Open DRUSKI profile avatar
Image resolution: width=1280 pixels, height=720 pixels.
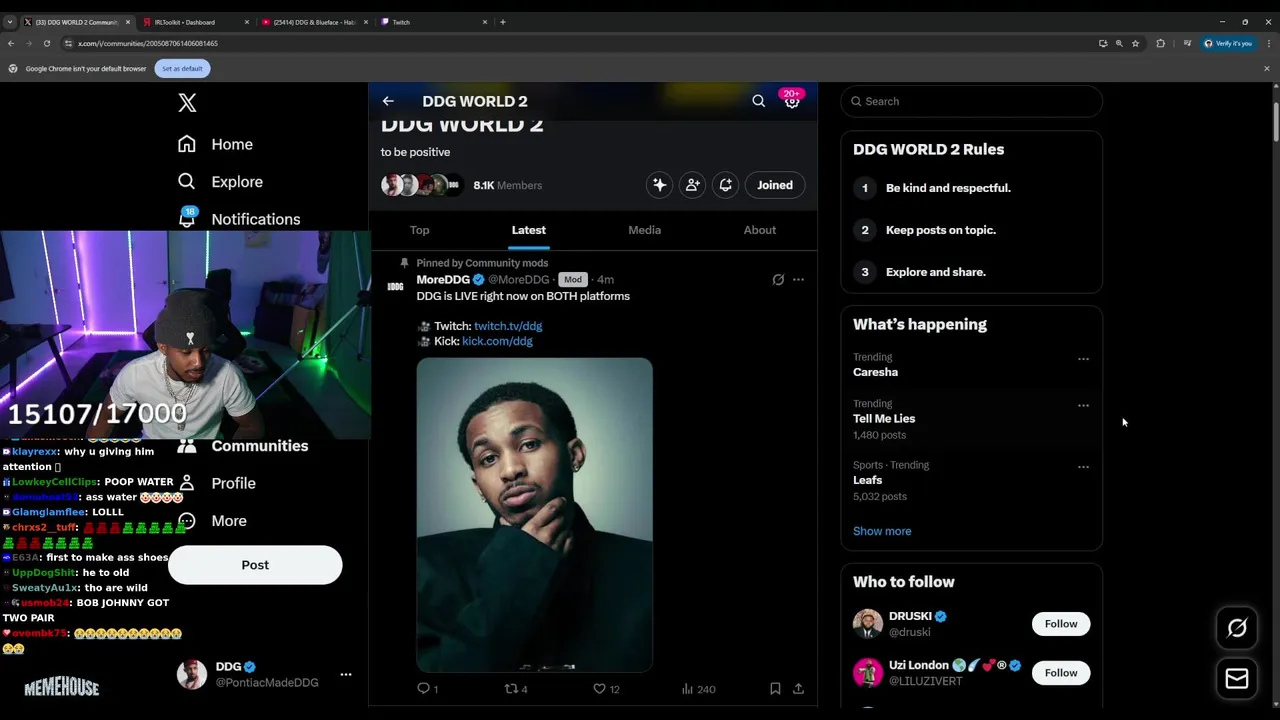coord(868,624)
